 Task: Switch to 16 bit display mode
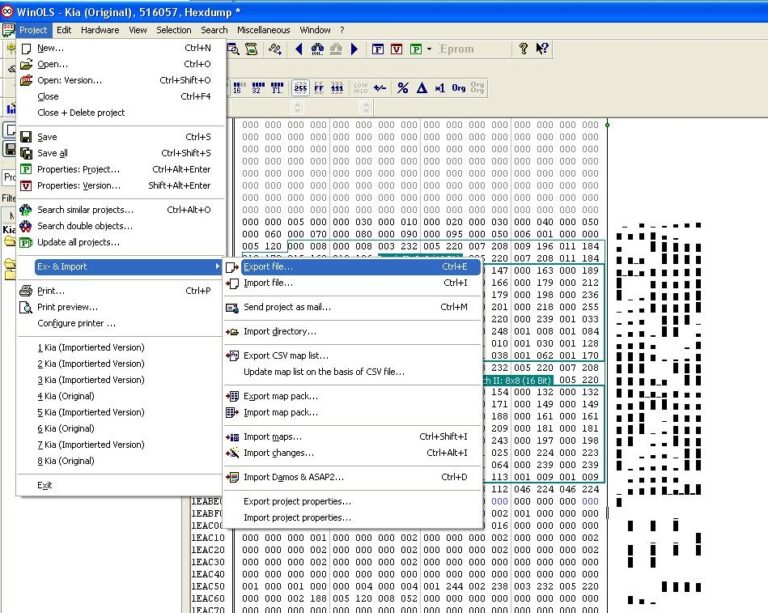coord(239,88)
